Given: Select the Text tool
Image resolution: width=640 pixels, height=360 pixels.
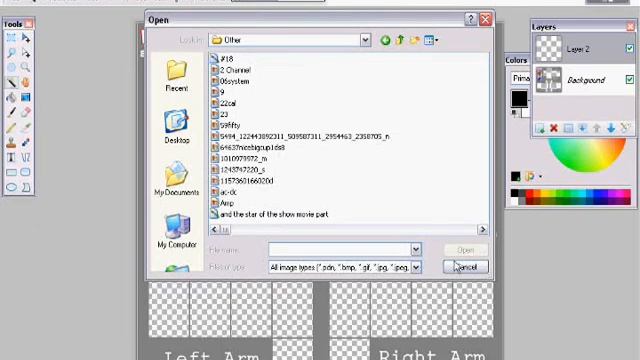Looking at the screenshot, I should [x=11, y=158].
